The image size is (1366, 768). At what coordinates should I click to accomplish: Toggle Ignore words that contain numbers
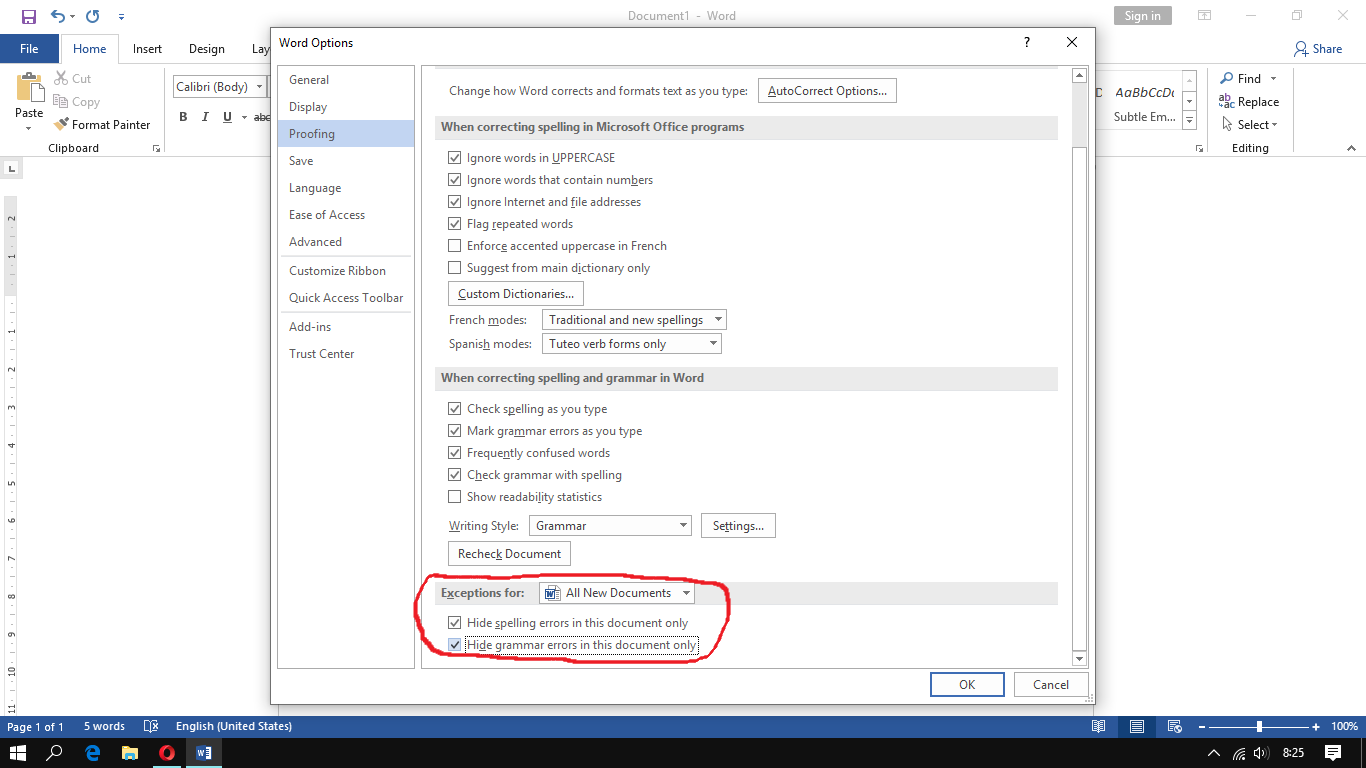tap(455, 180)
